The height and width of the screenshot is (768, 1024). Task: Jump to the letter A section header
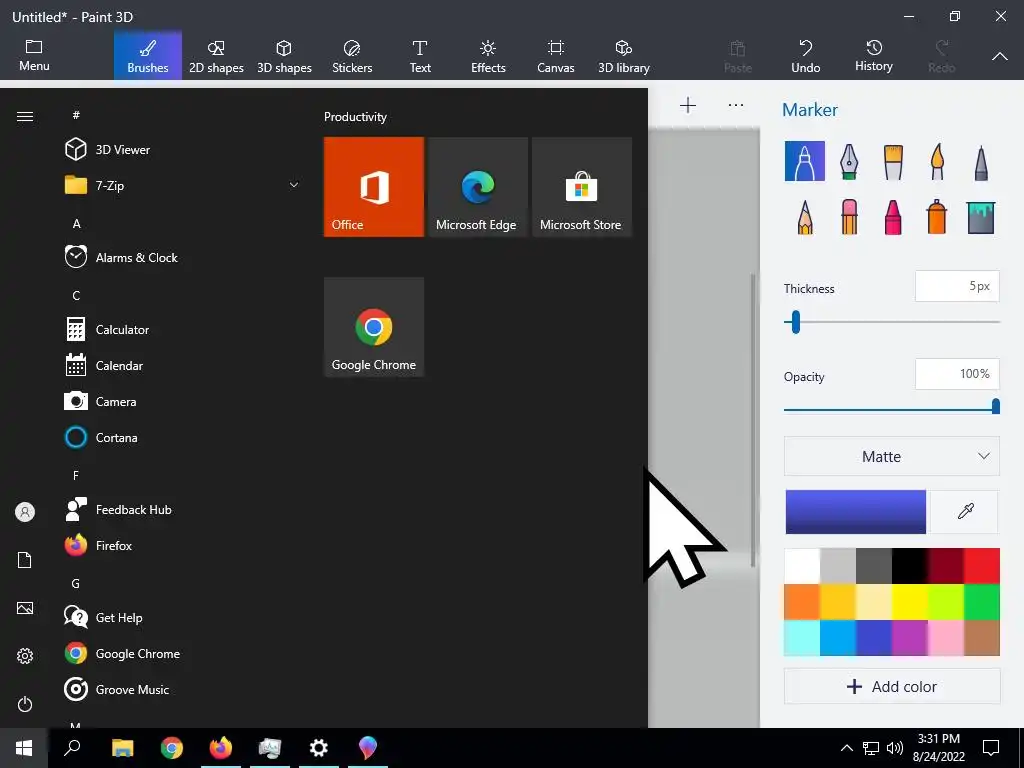pyautogui.click(x=76, y=223)
